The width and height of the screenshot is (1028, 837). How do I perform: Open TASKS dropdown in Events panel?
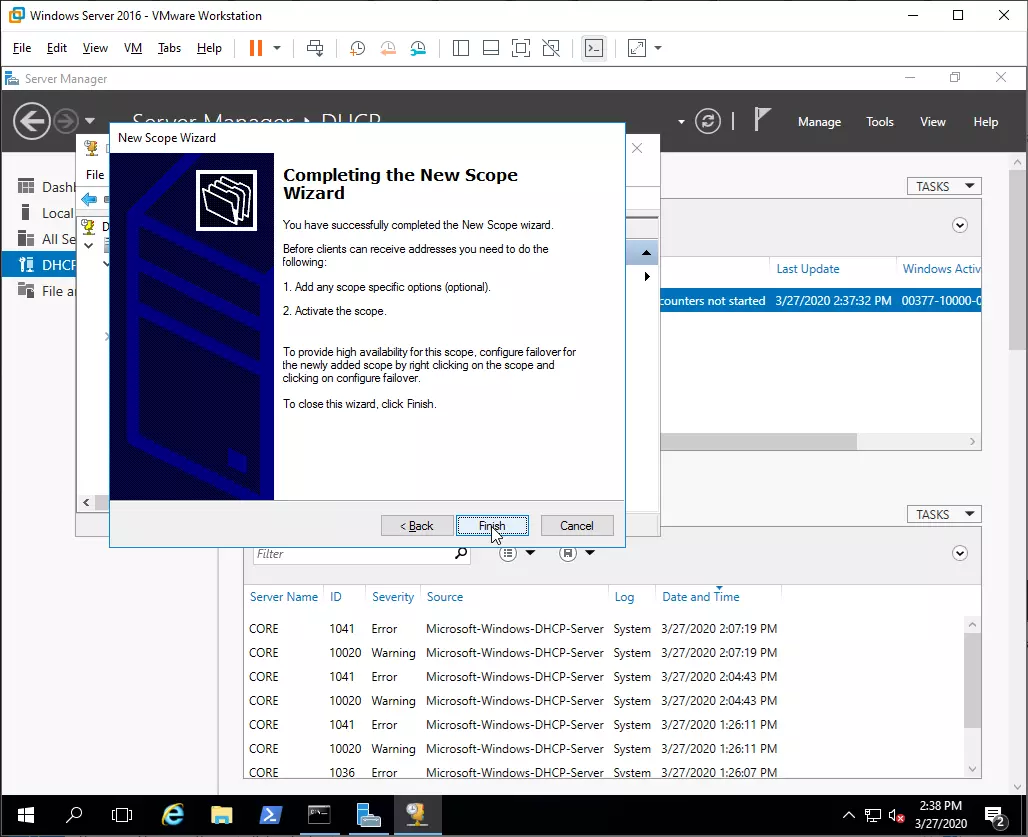944,514
